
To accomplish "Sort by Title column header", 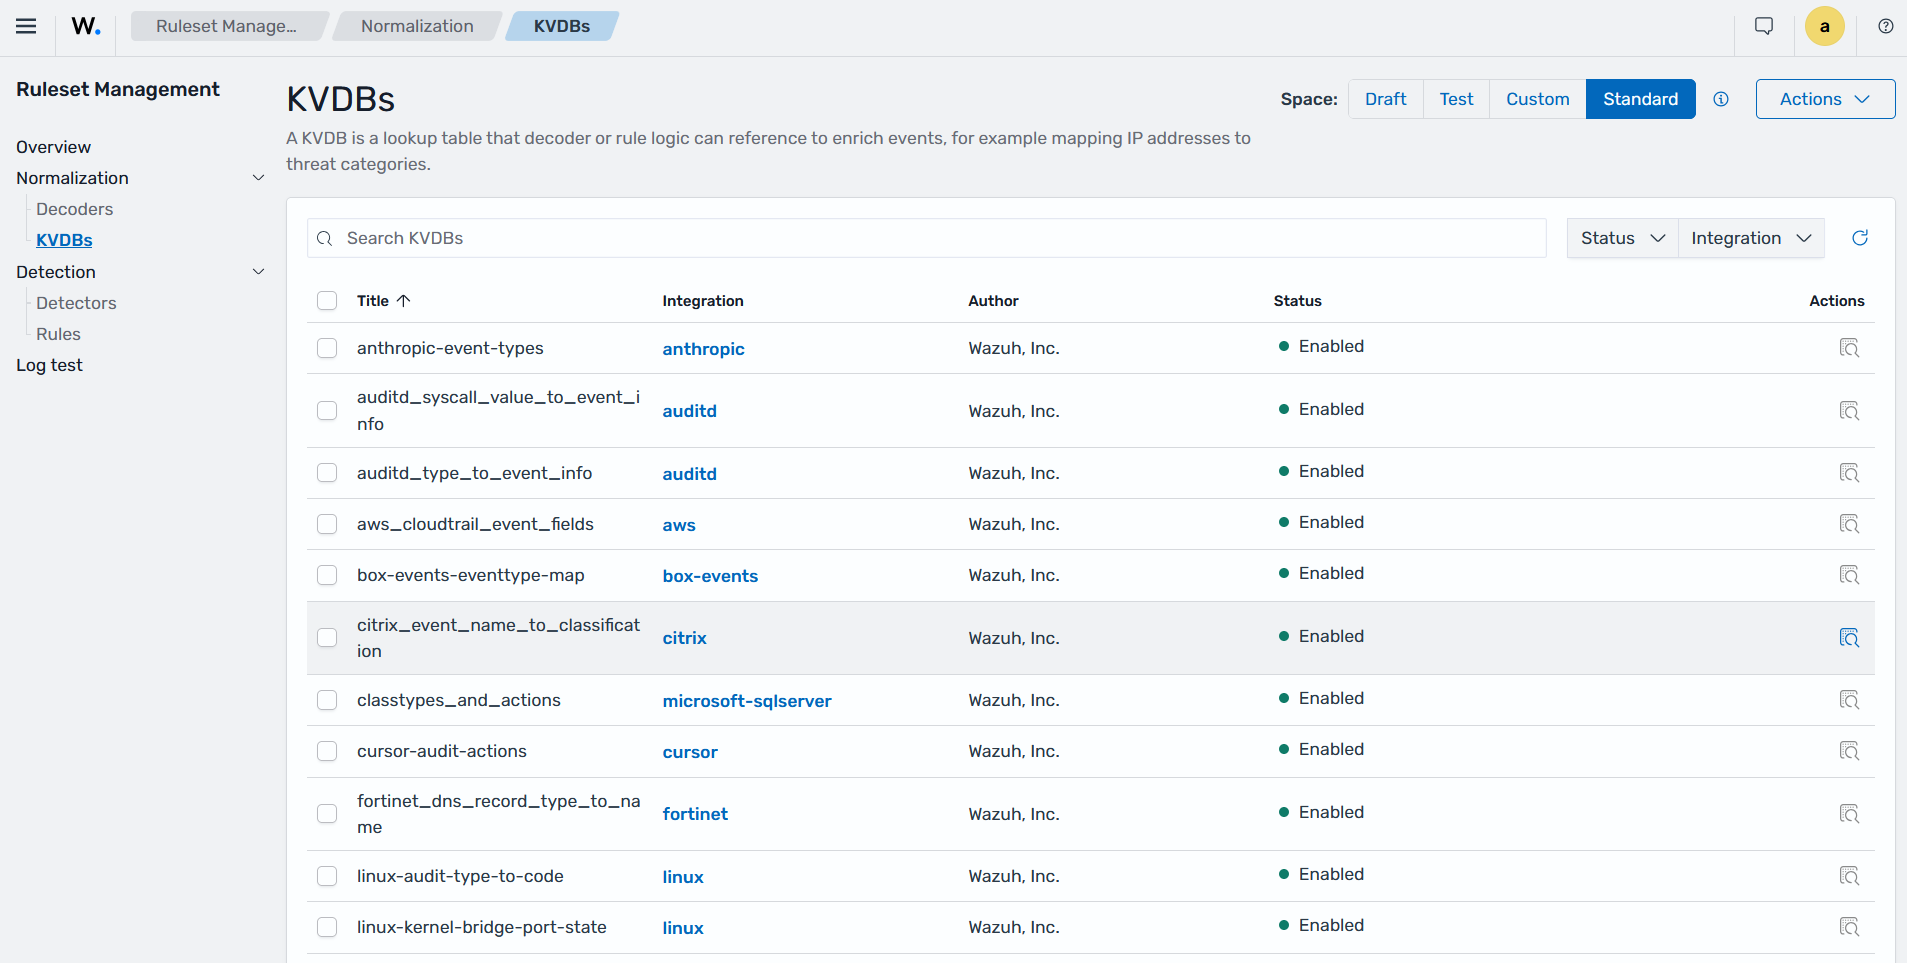I will tap(384, 301).
